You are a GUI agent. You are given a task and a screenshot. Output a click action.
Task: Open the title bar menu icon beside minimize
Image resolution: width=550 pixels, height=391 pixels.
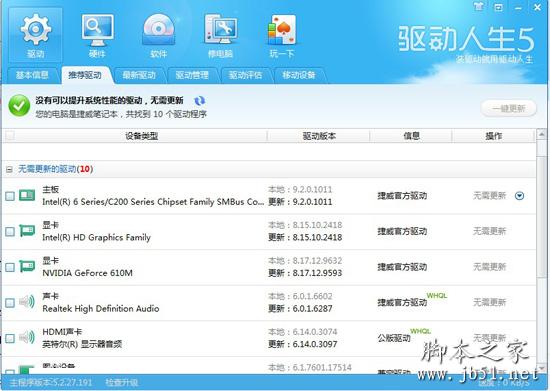click(498, 7)
